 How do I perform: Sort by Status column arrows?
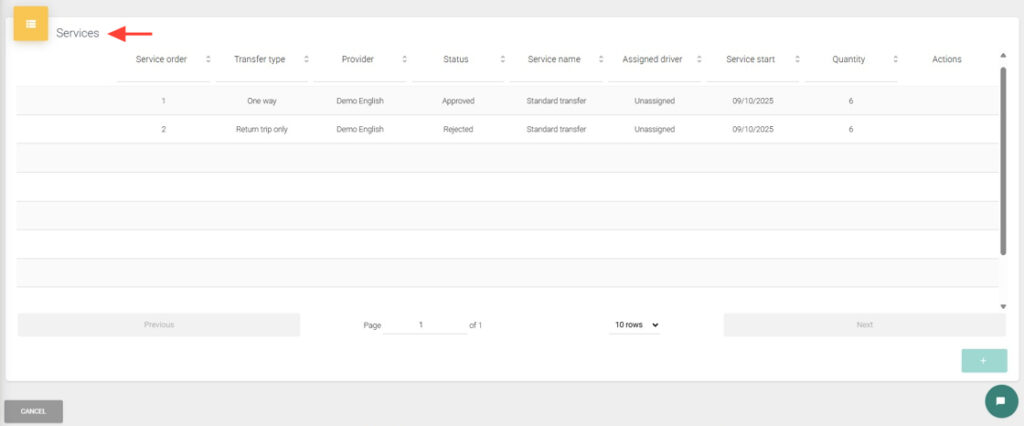(502, 60)
